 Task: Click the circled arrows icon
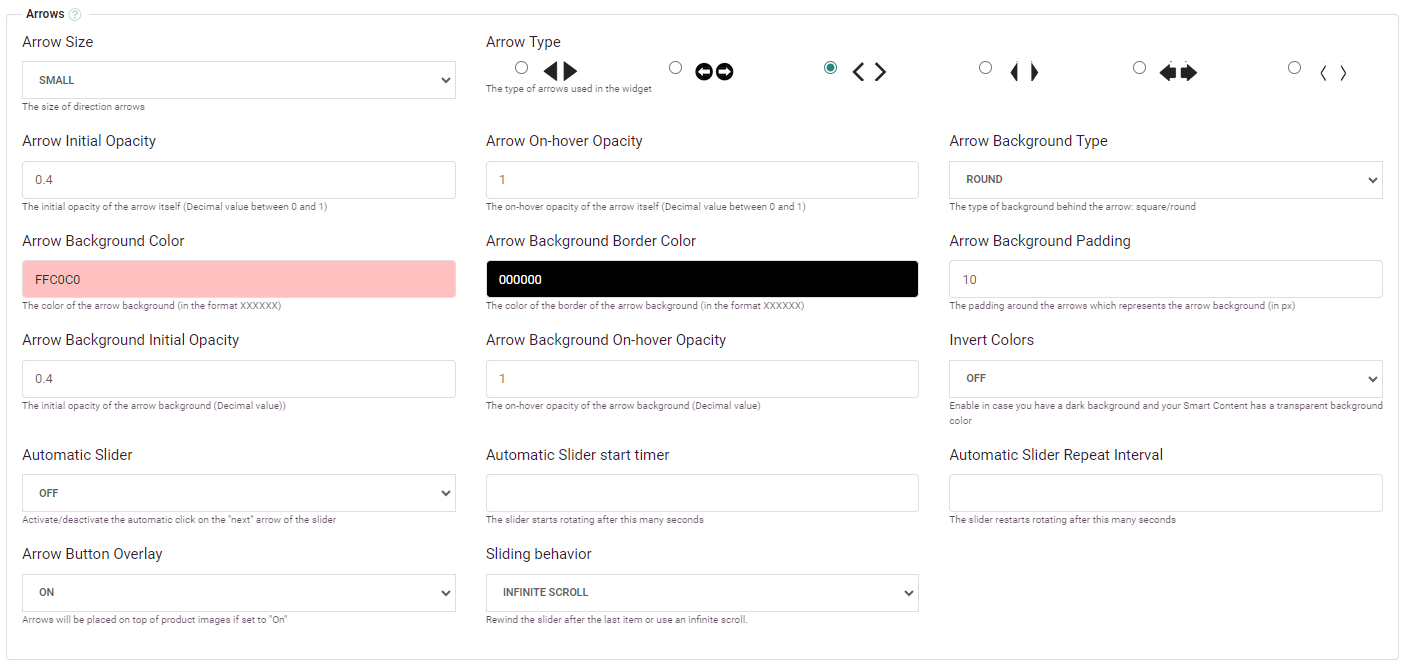pyautogui.click(x=714, y=72)
